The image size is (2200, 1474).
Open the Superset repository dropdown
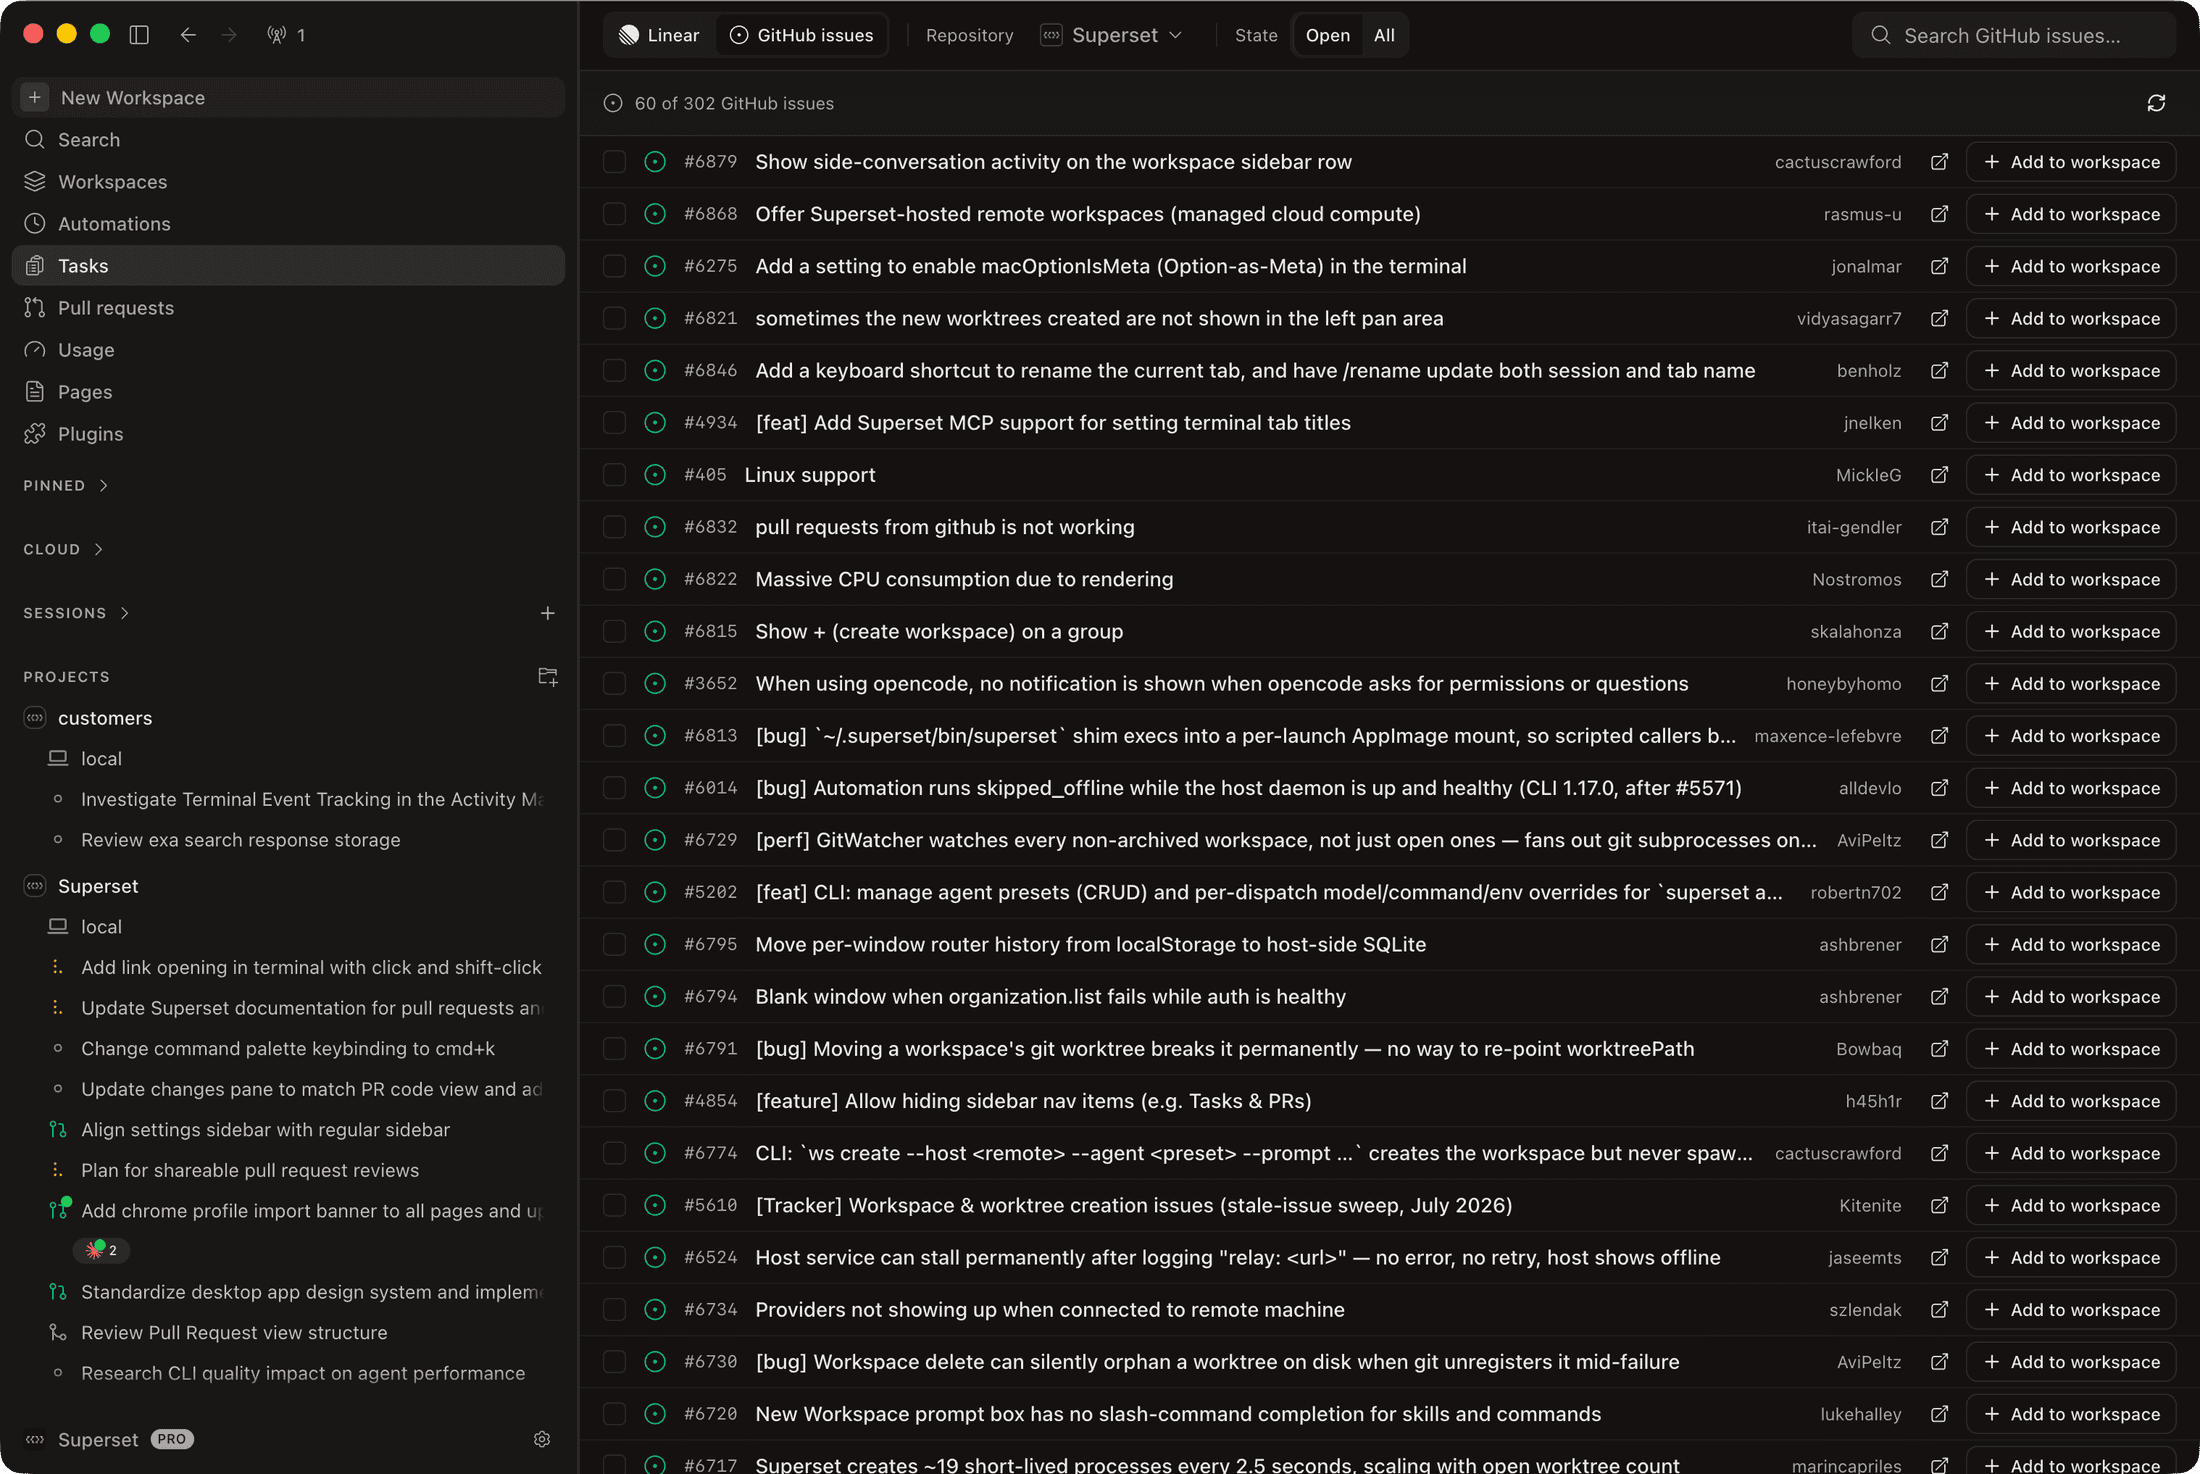point(1113,35)
